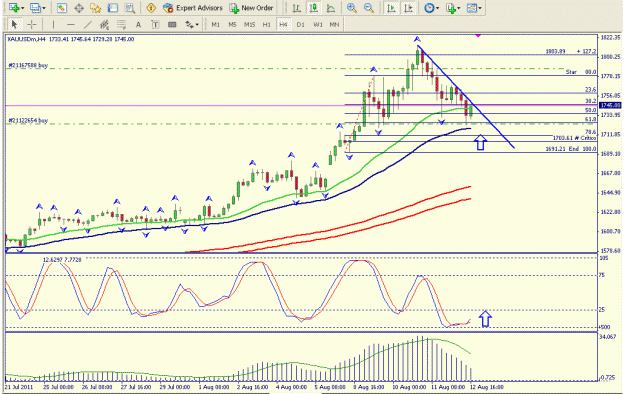The width and height of the screenshot is (625, 394).
Task: Switch to line chart type
Action: (331, 8)
